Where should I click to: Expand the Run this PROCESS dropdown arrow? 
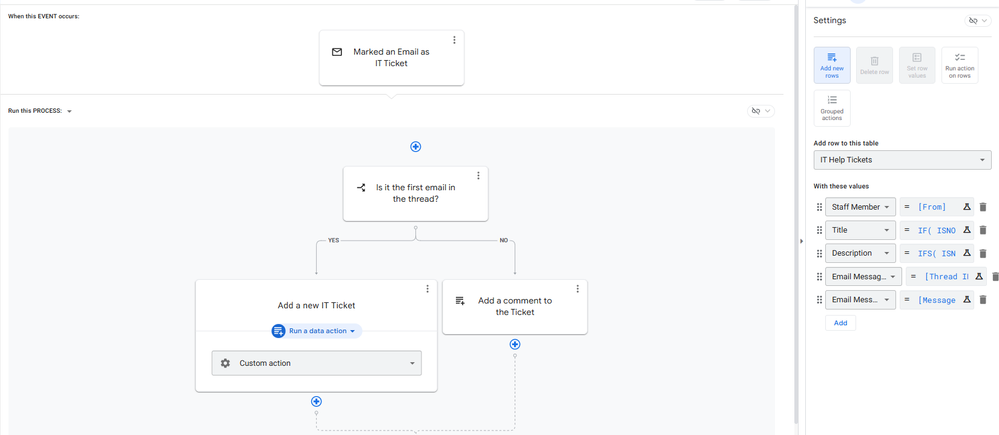[x=69, y=111]
